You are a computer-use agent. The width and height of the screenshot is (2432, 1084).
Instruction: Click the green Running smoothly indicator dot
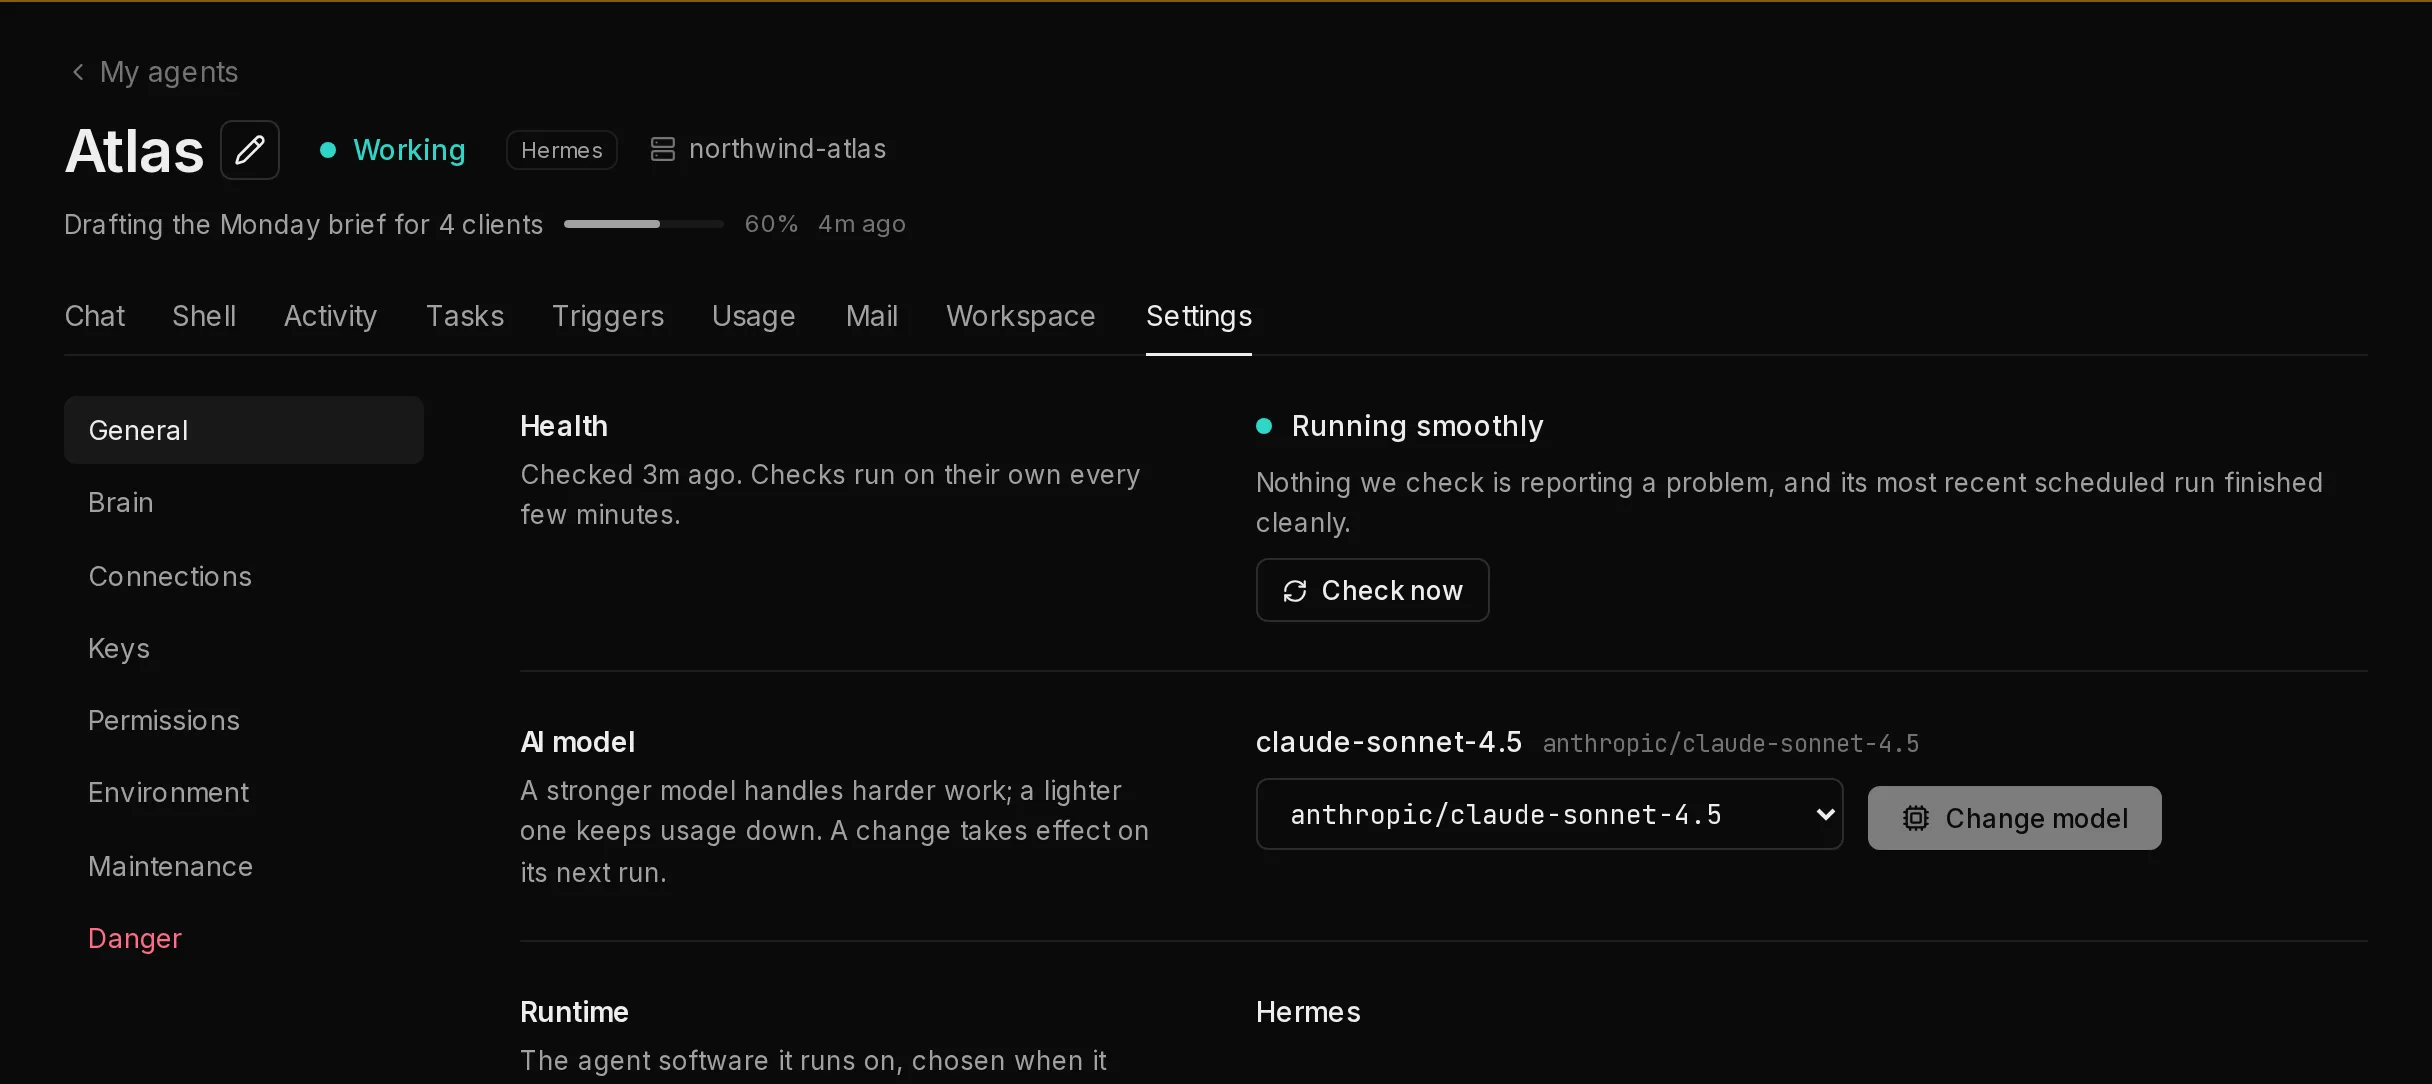[x=1264, y=426]
